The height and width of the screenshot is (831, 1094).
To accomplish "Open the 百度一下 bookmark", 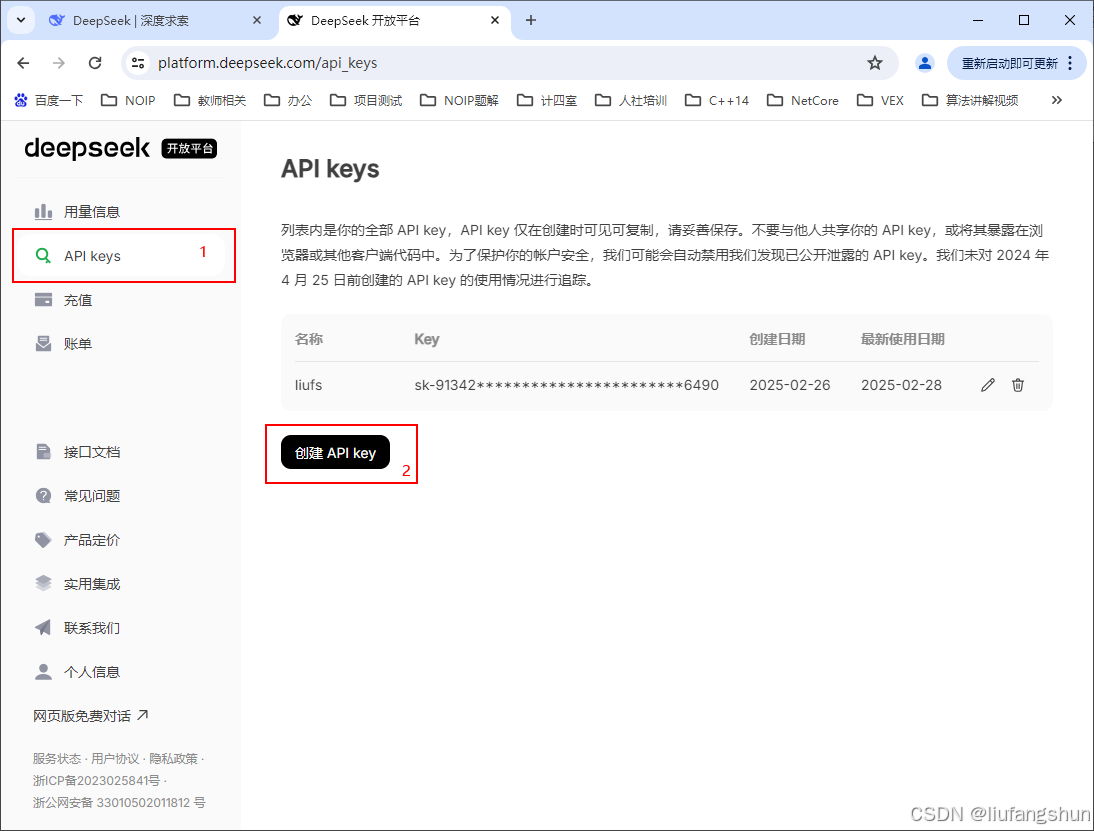I will tap(48, 100).
